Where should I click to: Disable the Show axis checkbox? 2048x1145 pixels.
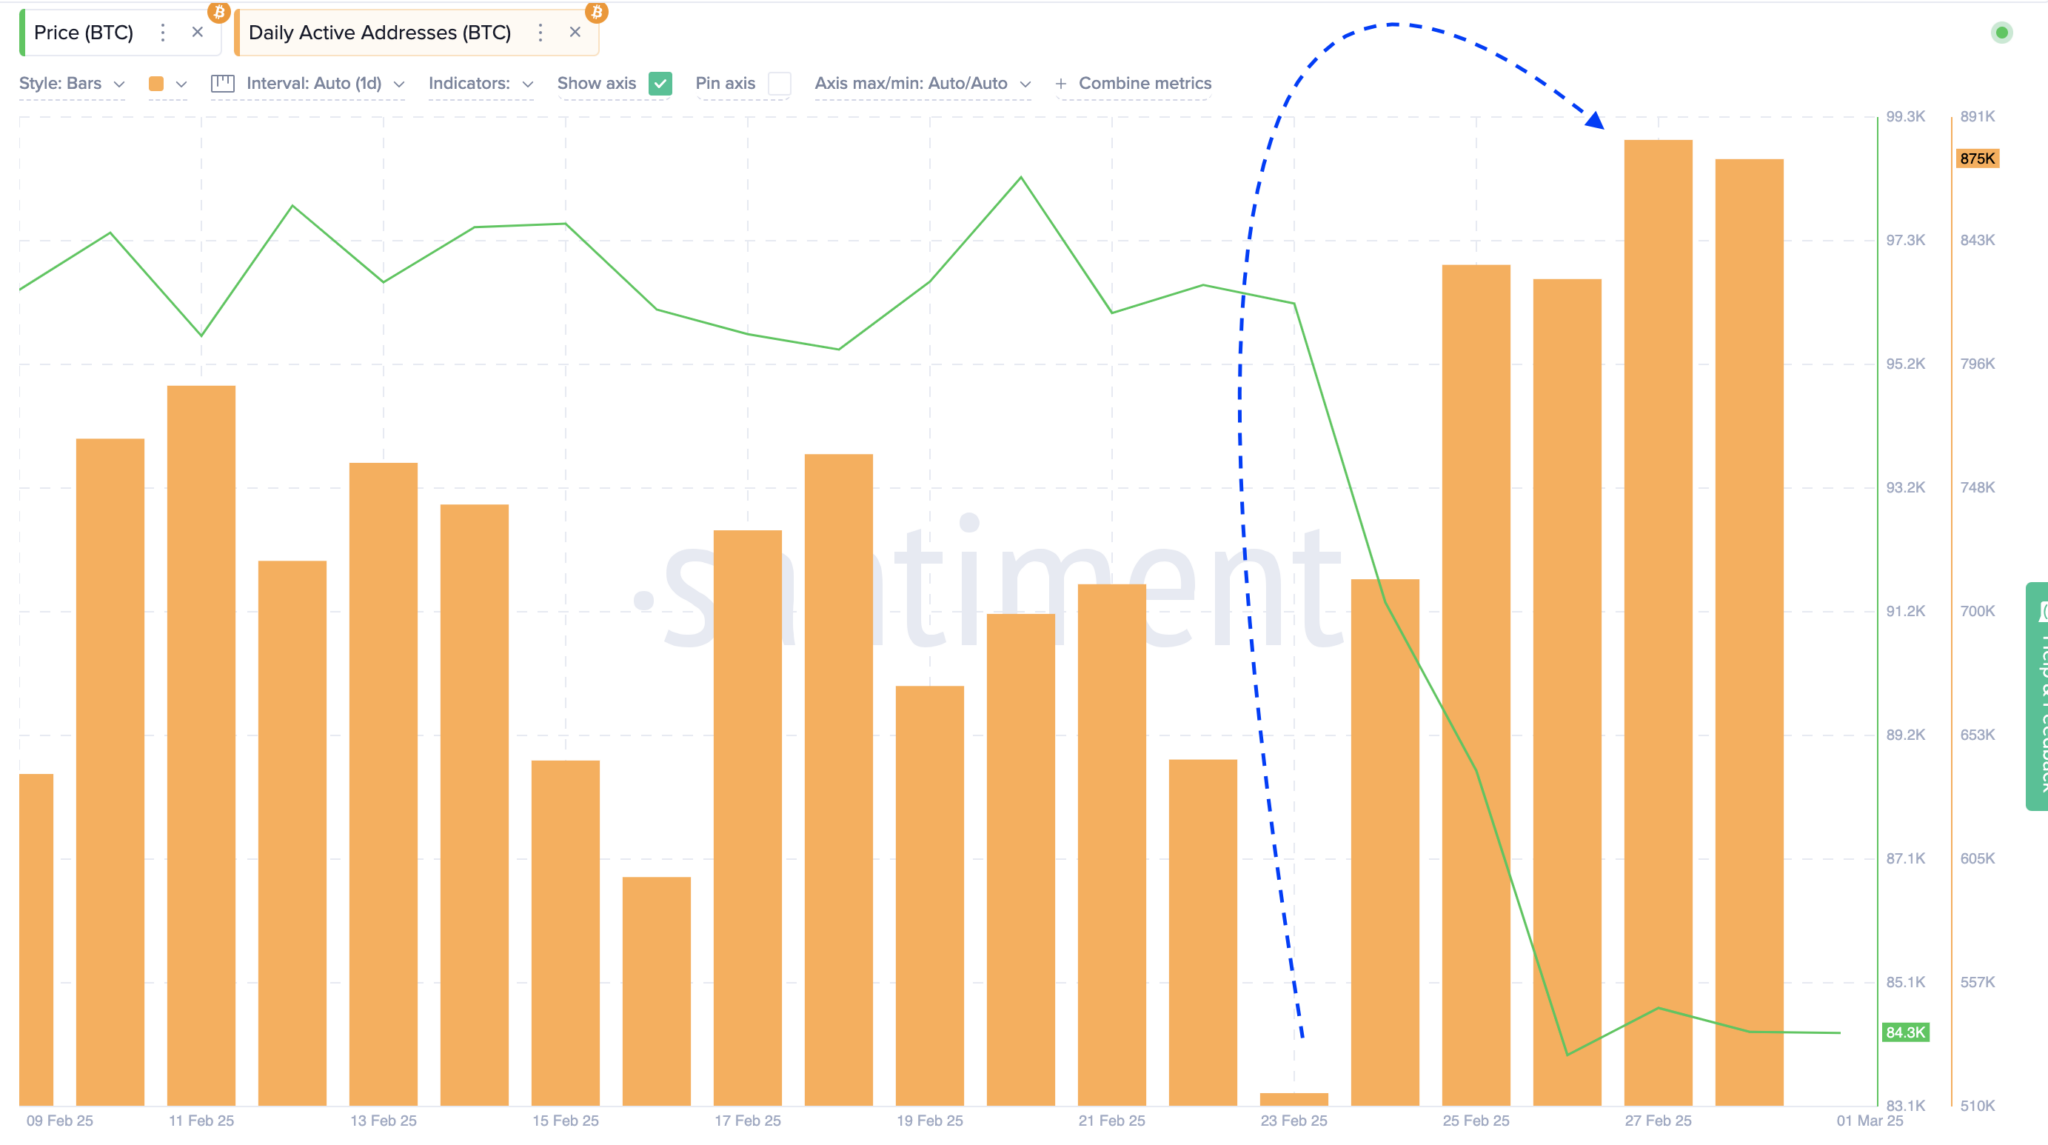[660, 83]
